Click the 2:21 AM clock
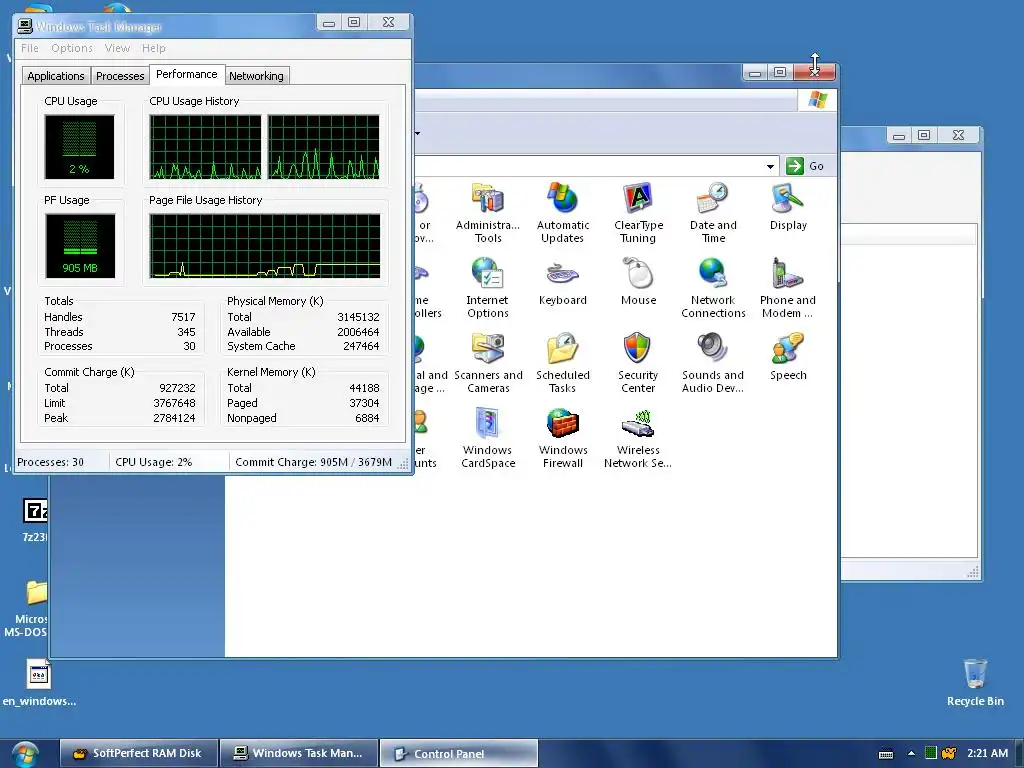The height and width of the screenshot is (768, 1024). click(987, 753)
